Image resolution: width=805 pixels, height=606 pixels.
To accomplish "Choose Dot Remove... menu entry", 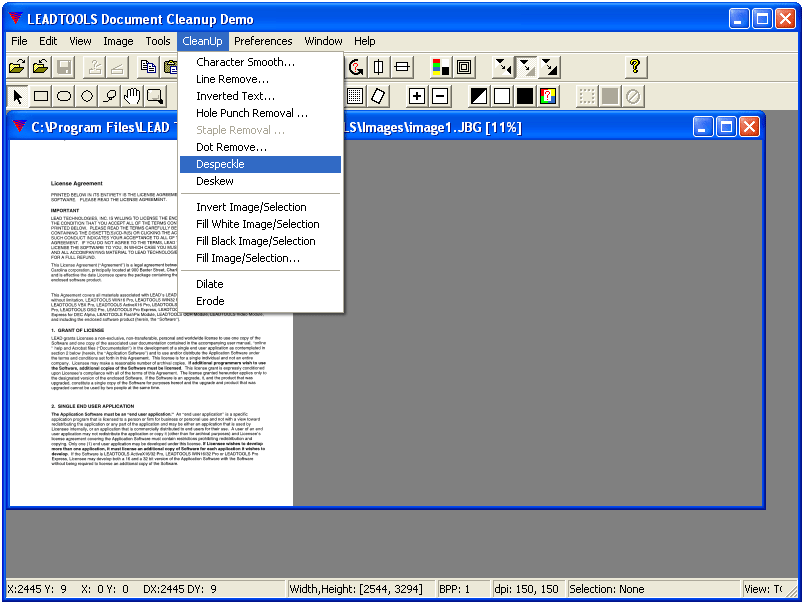I will [x=260, y=147].
